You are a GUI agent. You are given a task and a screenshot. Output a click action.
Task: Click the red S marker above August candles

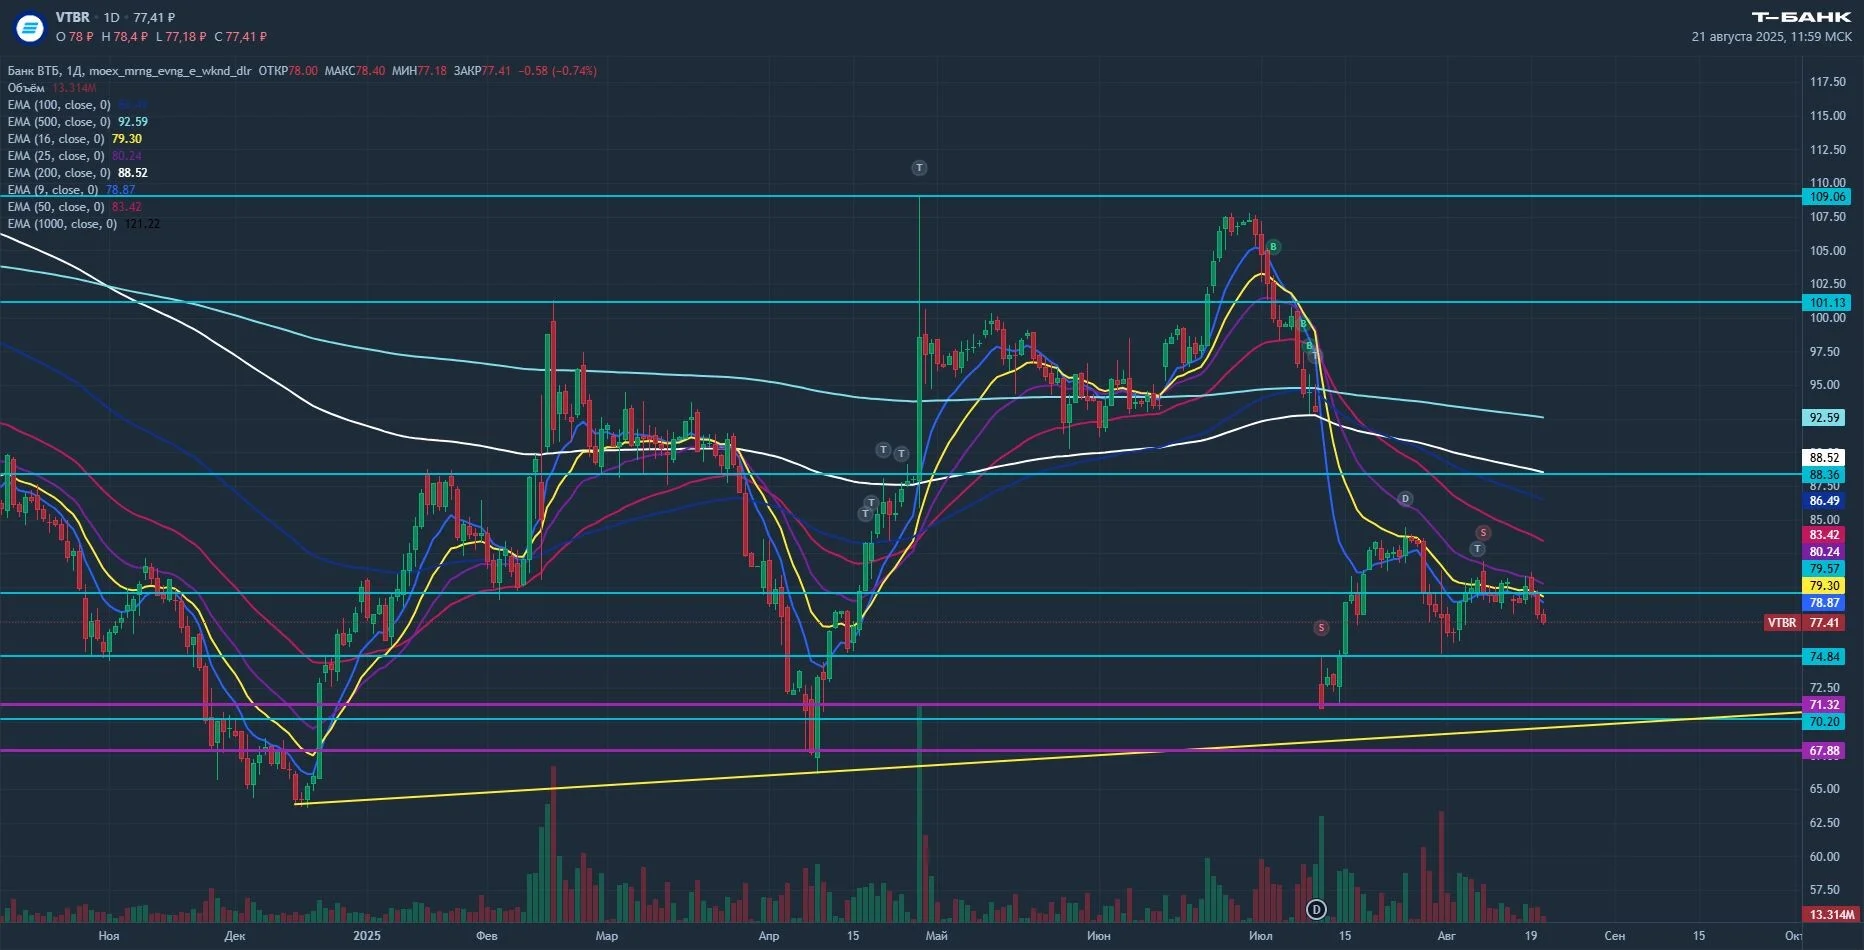pos(1483,533)
